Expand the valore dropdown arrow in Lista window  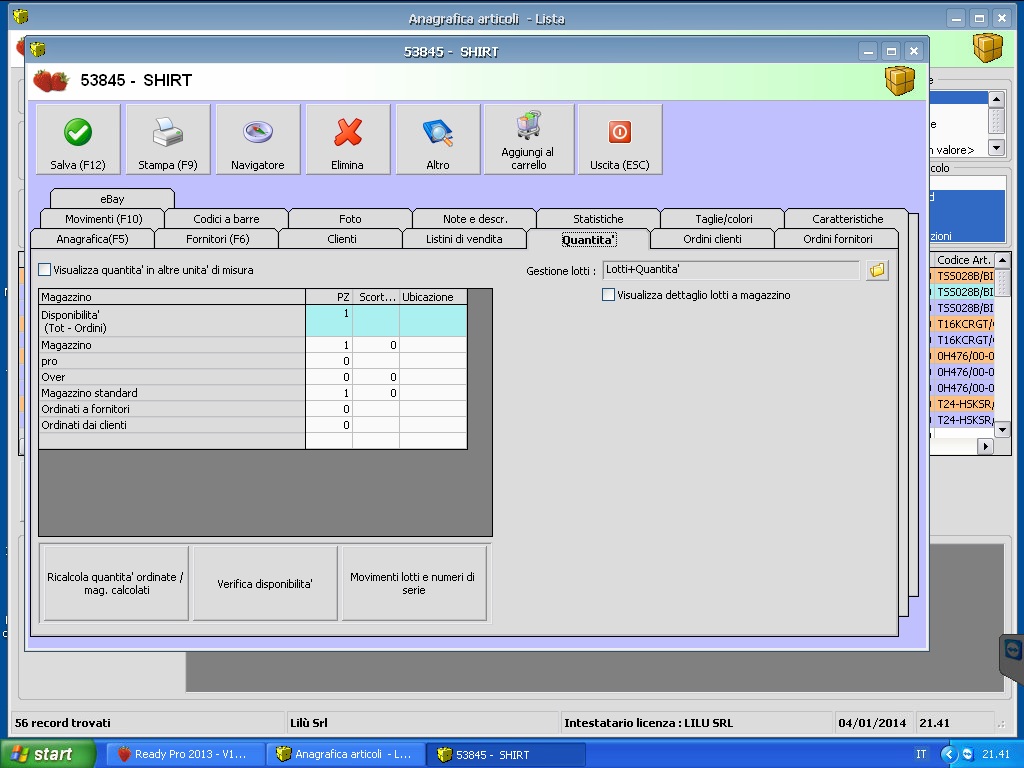pos(996,148)
